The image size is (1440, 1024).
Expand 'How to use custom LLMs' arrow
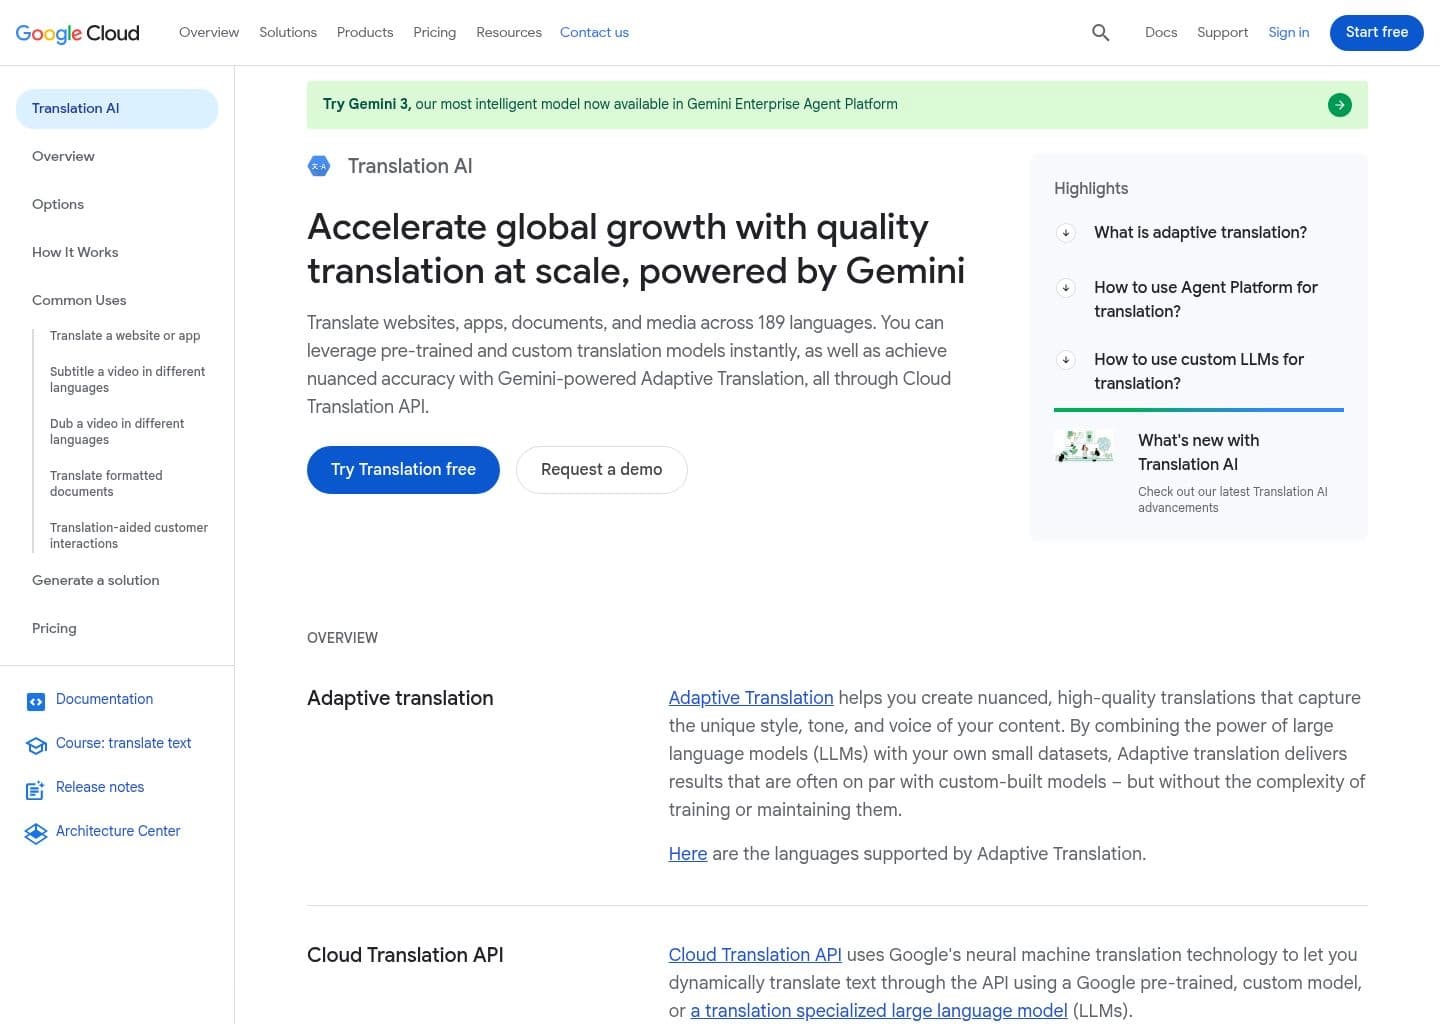point(1066,360)
